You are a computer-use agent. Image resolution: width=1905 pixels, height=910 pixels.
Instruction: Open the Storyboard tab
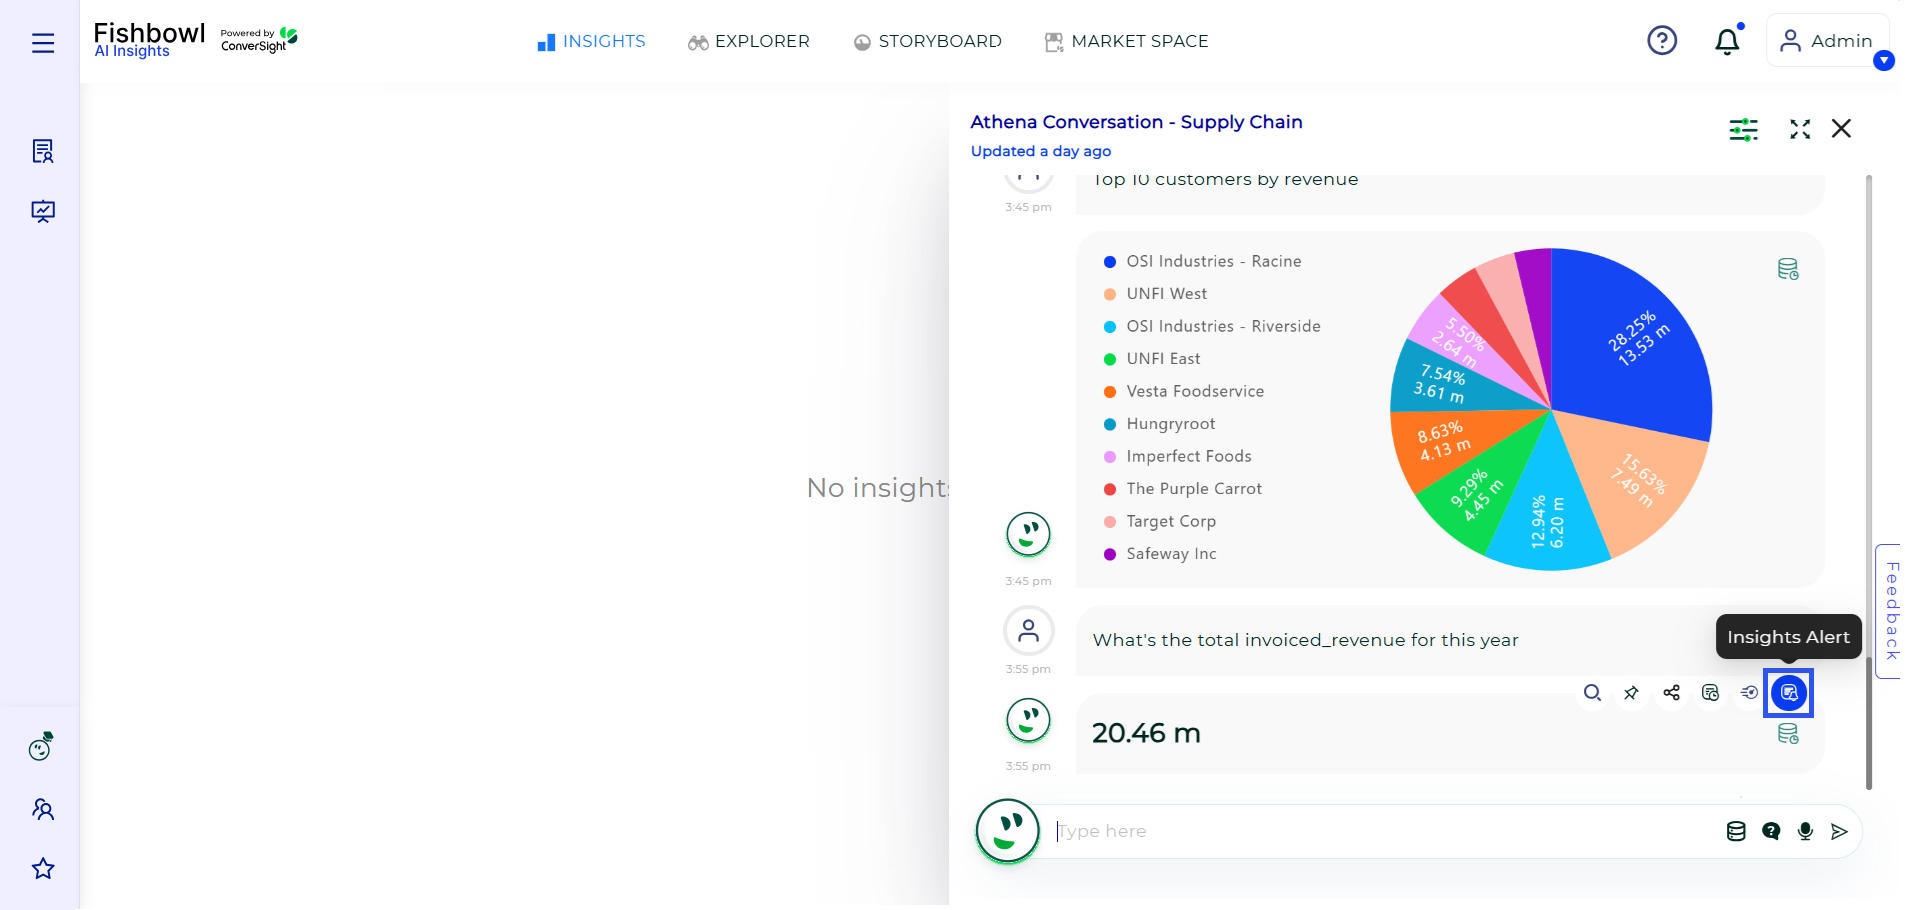(x=928, y=42)
